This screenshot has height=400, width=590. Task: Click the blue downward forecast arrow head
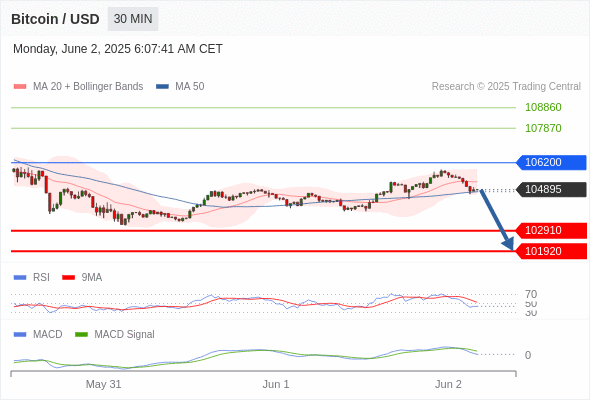point(508,243)
